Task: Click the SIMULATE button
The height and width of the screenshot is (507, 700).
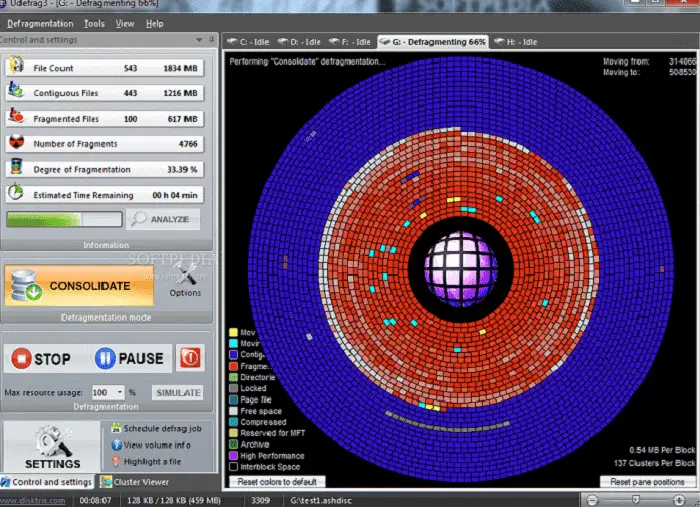Action: click(x=178, y=393)
